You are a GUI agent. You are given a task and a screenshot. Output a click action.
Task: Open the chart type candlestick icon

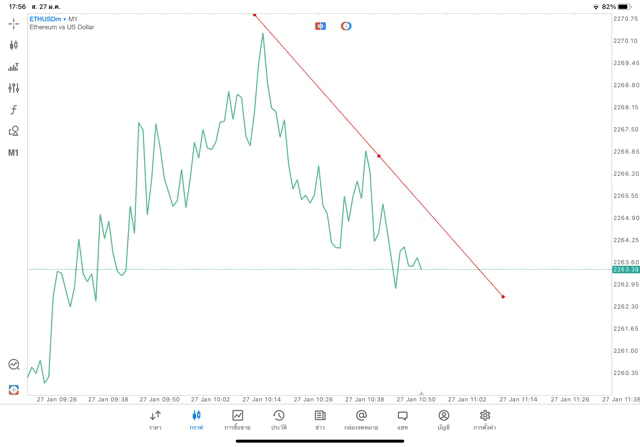click(x=14, y=45)
